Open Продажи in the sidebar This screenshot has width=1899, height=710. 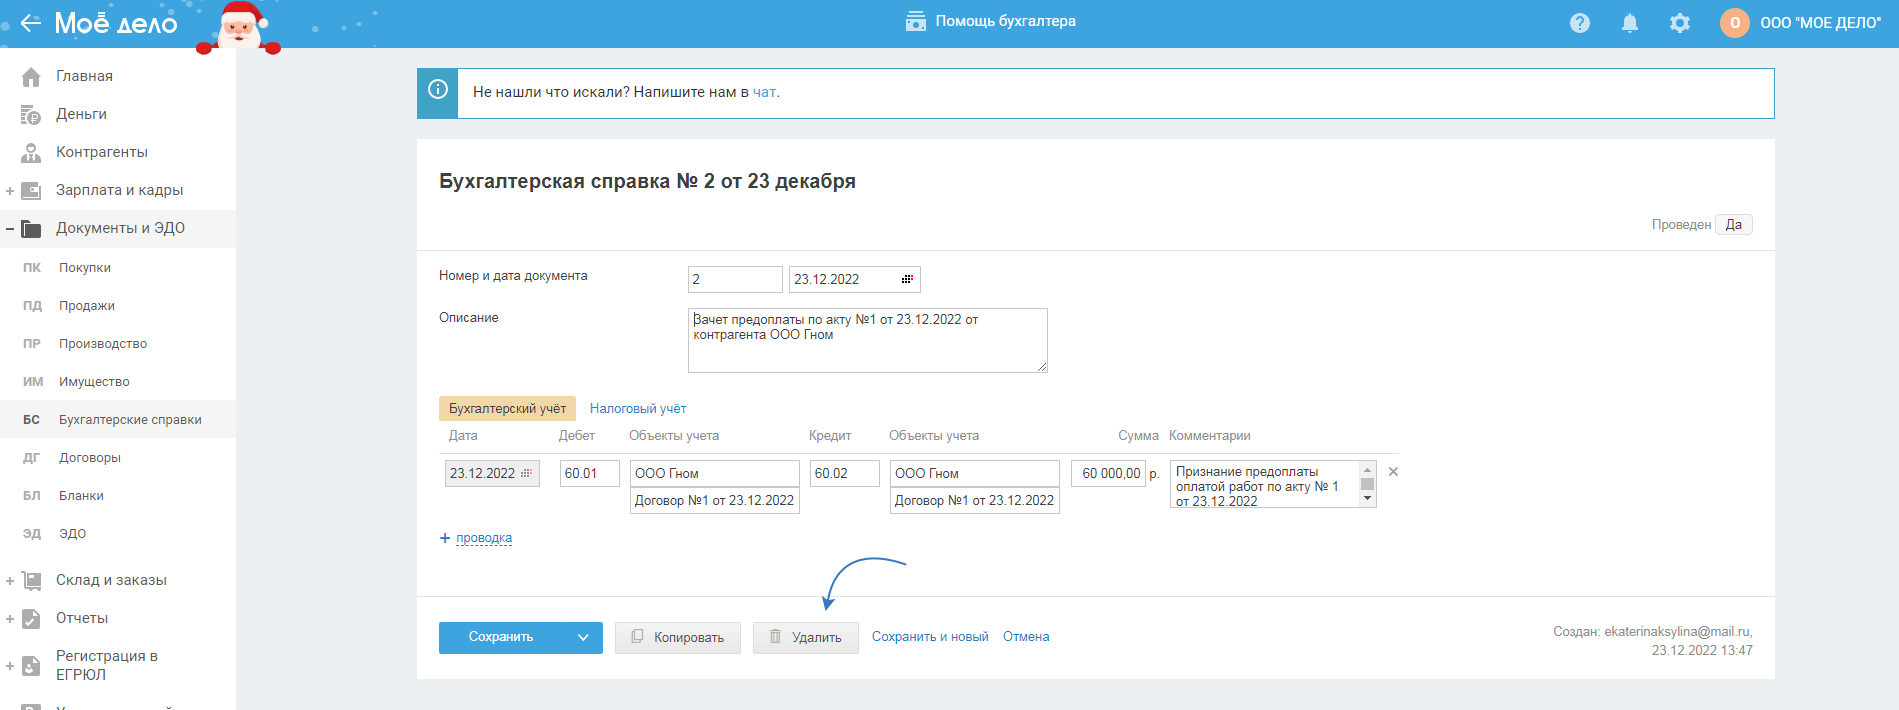coord(86,306)
